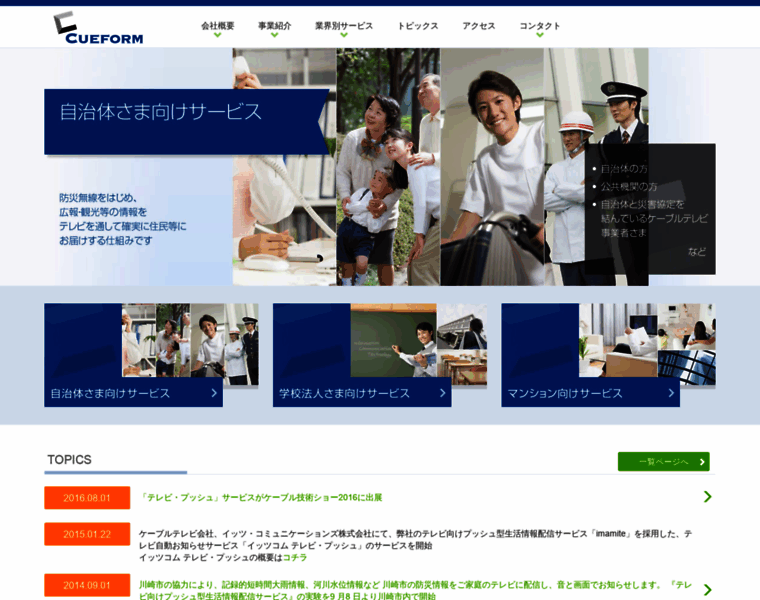This screenshot has width=760, height=600.
Task: Click green arrow beside 2014.09.01 topic
Action: tap(708, 589)
